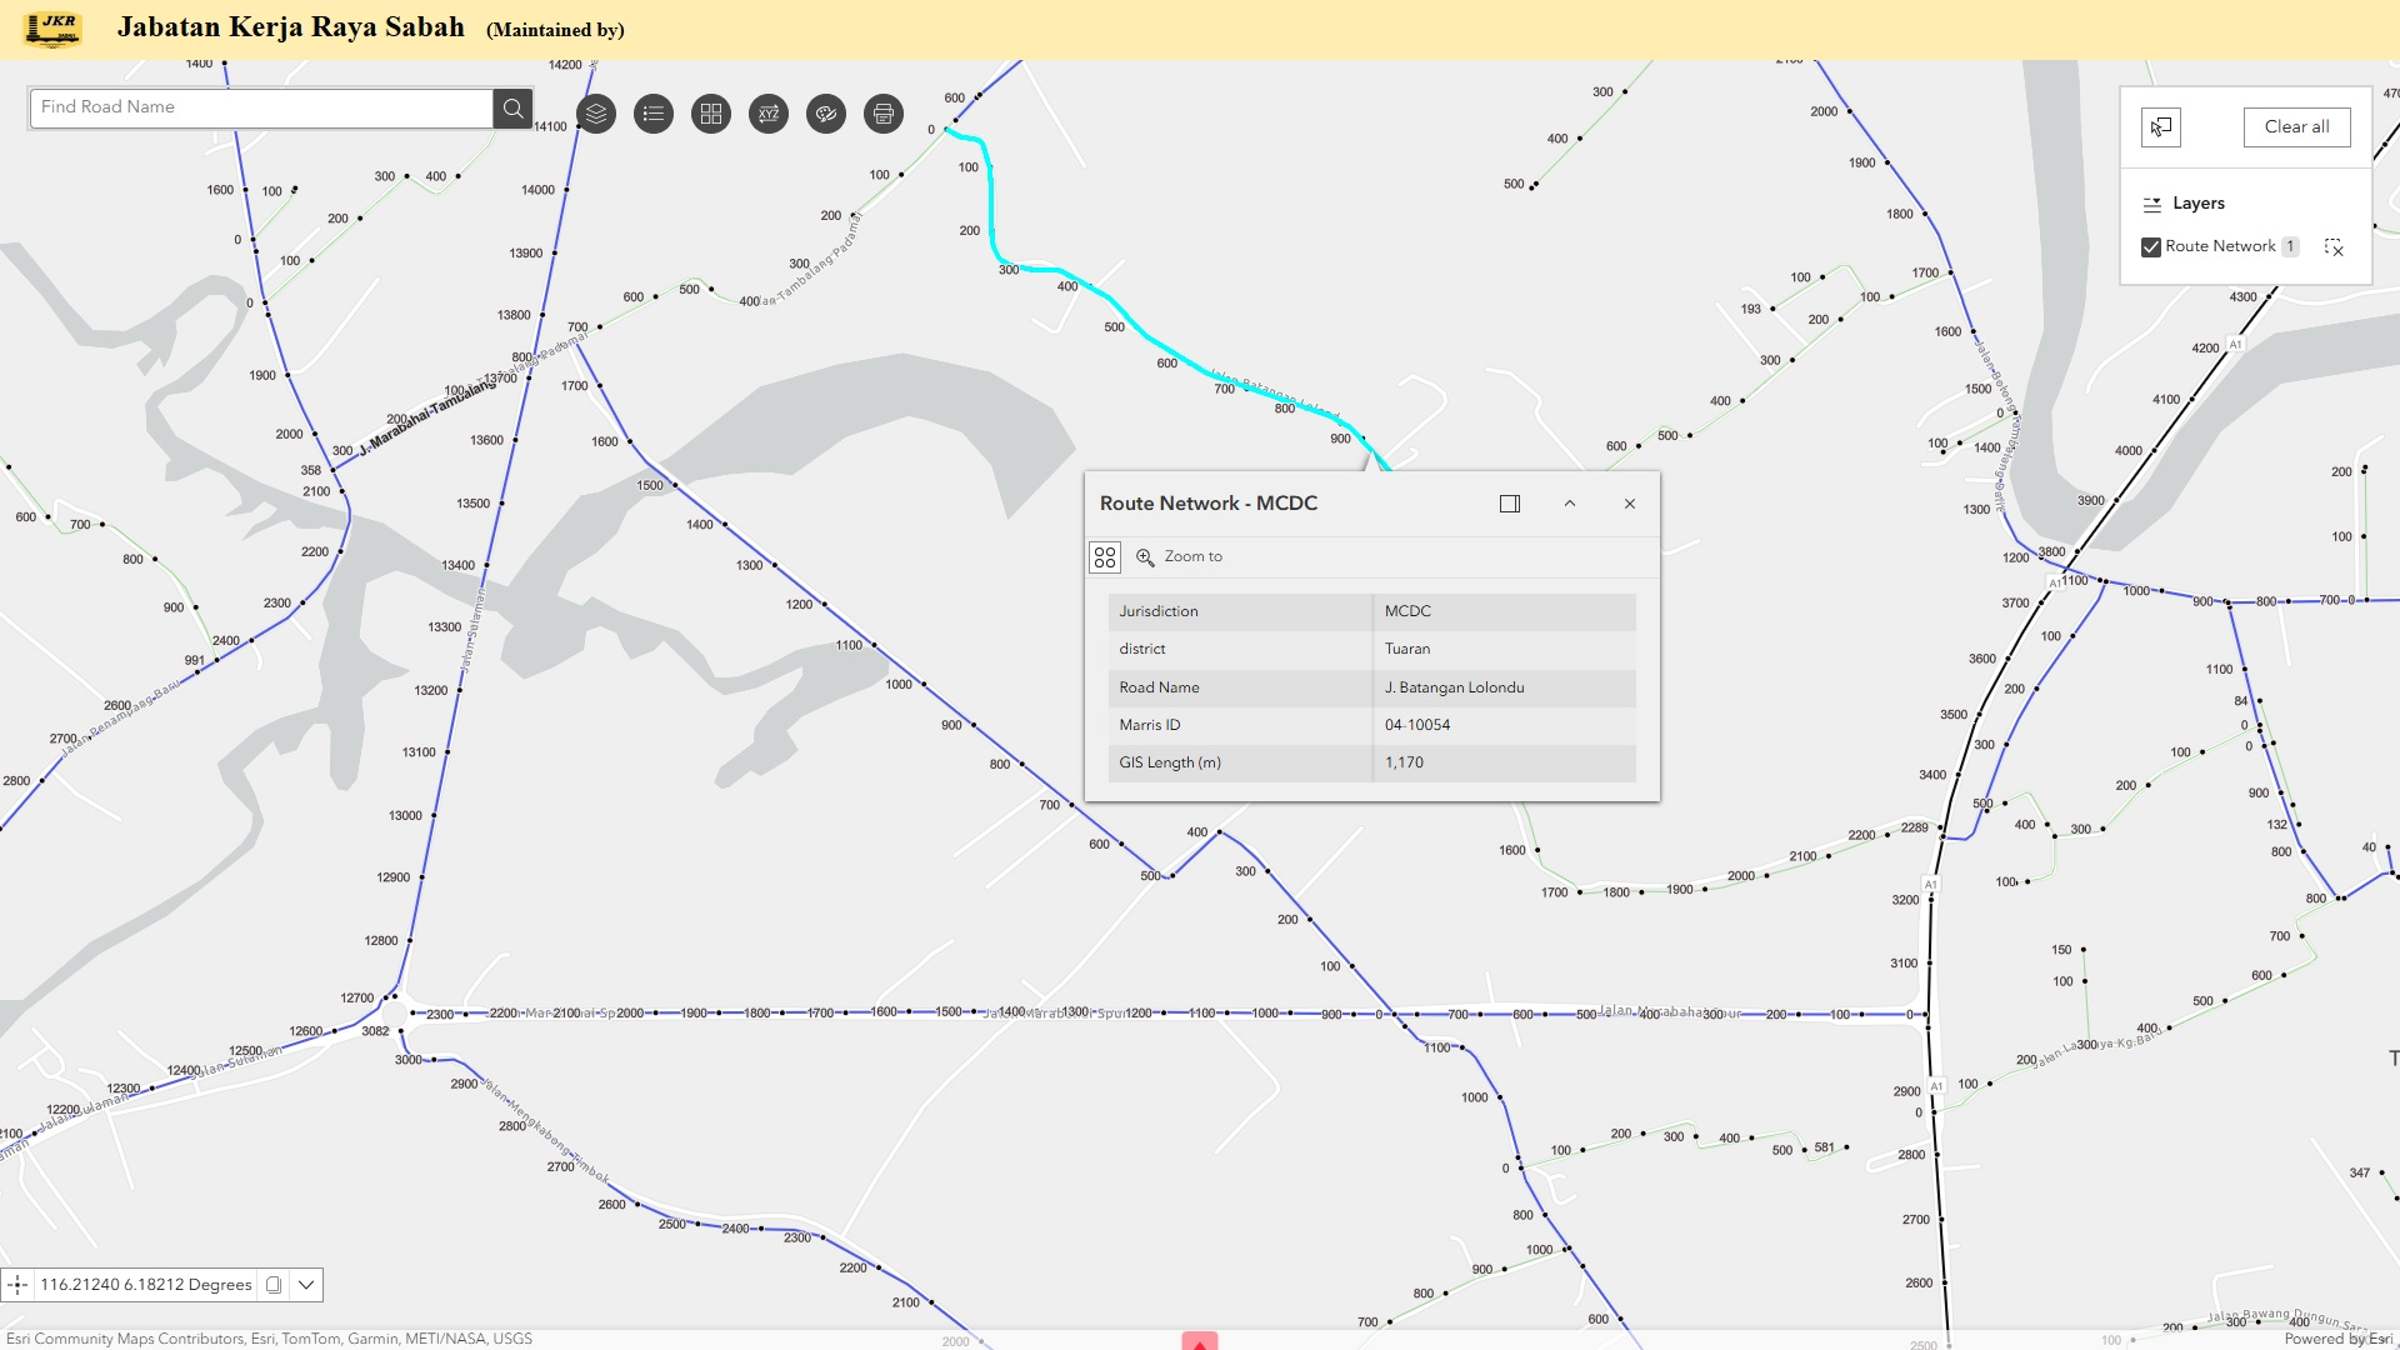Copy the displayed coordinates
The image size is (2400, 1350).
coord(273,1285)
